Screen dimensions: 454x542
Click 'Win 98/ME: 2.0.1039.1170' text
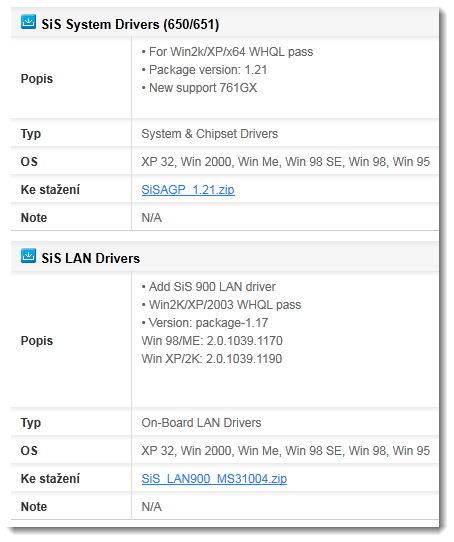212,341
